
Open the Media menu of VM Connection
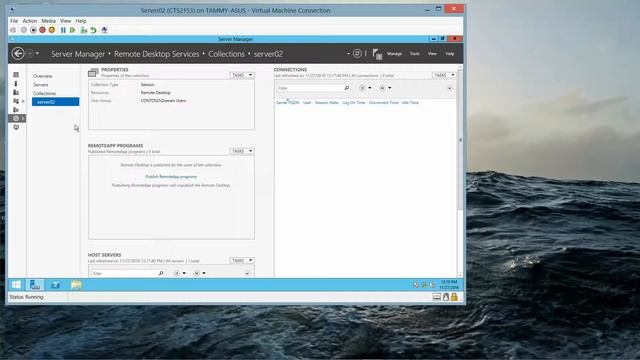tap(48, 21)
